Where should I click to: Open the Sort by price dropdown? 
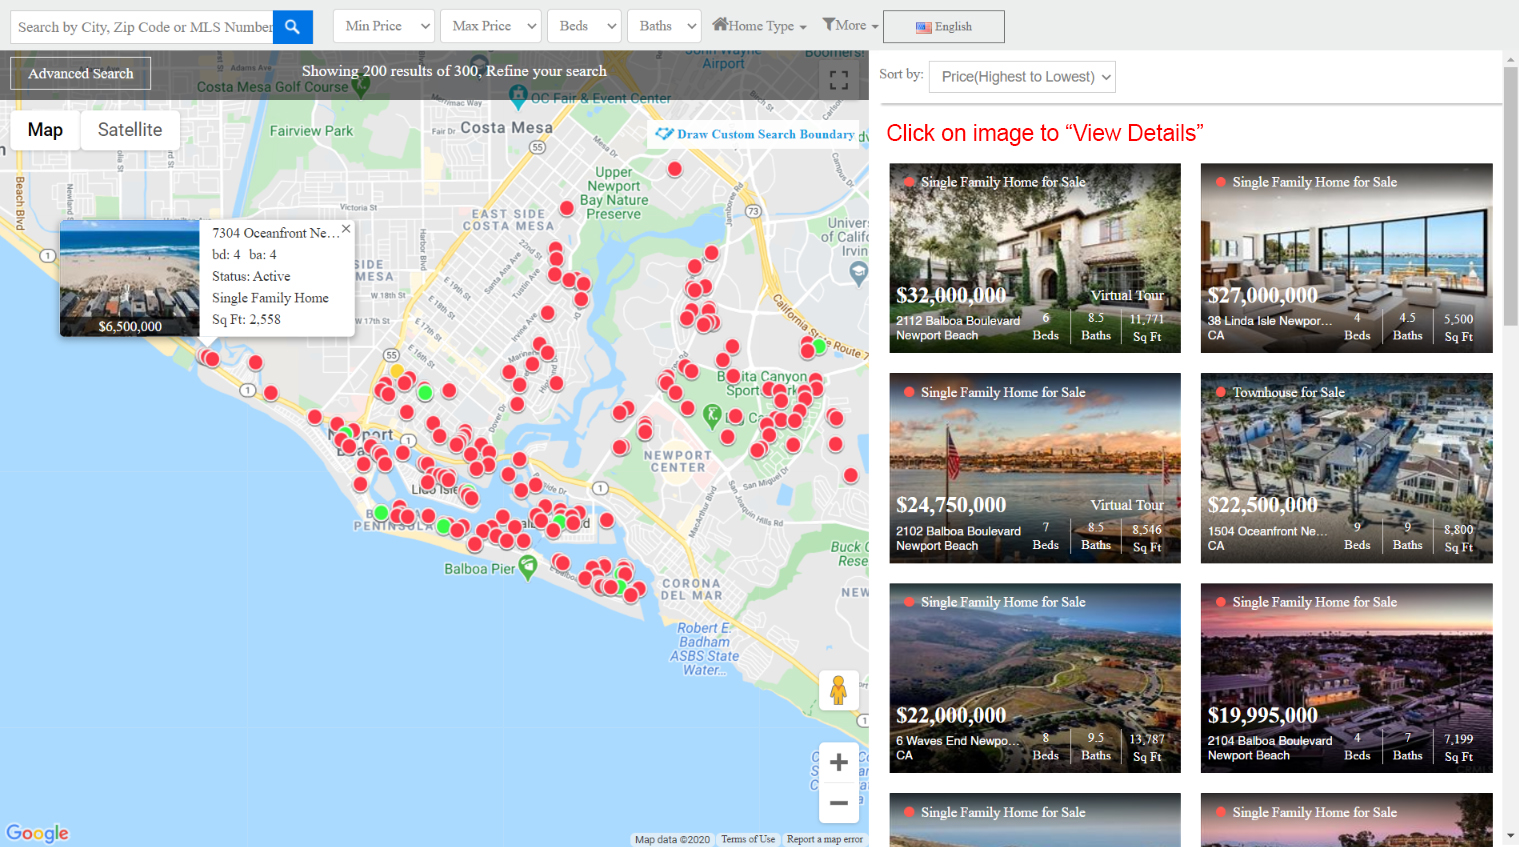coord(1021,77)
